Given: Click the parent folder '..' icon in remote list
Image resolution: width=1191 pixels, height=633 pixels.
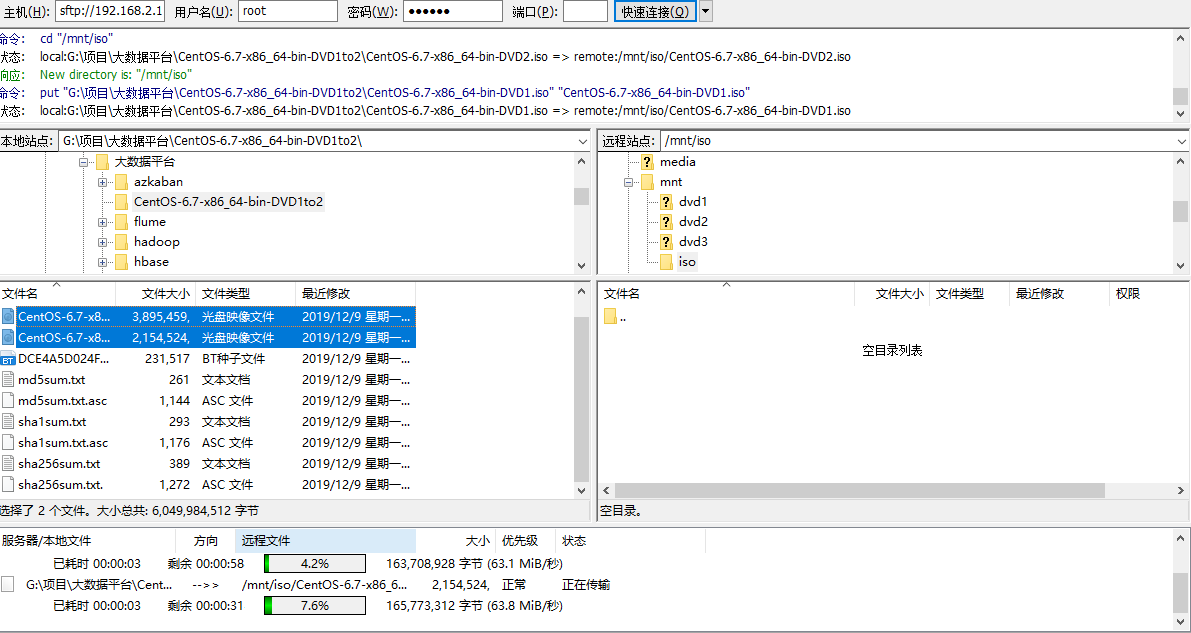Looking at the screenshot, I should tap(610, 317).
